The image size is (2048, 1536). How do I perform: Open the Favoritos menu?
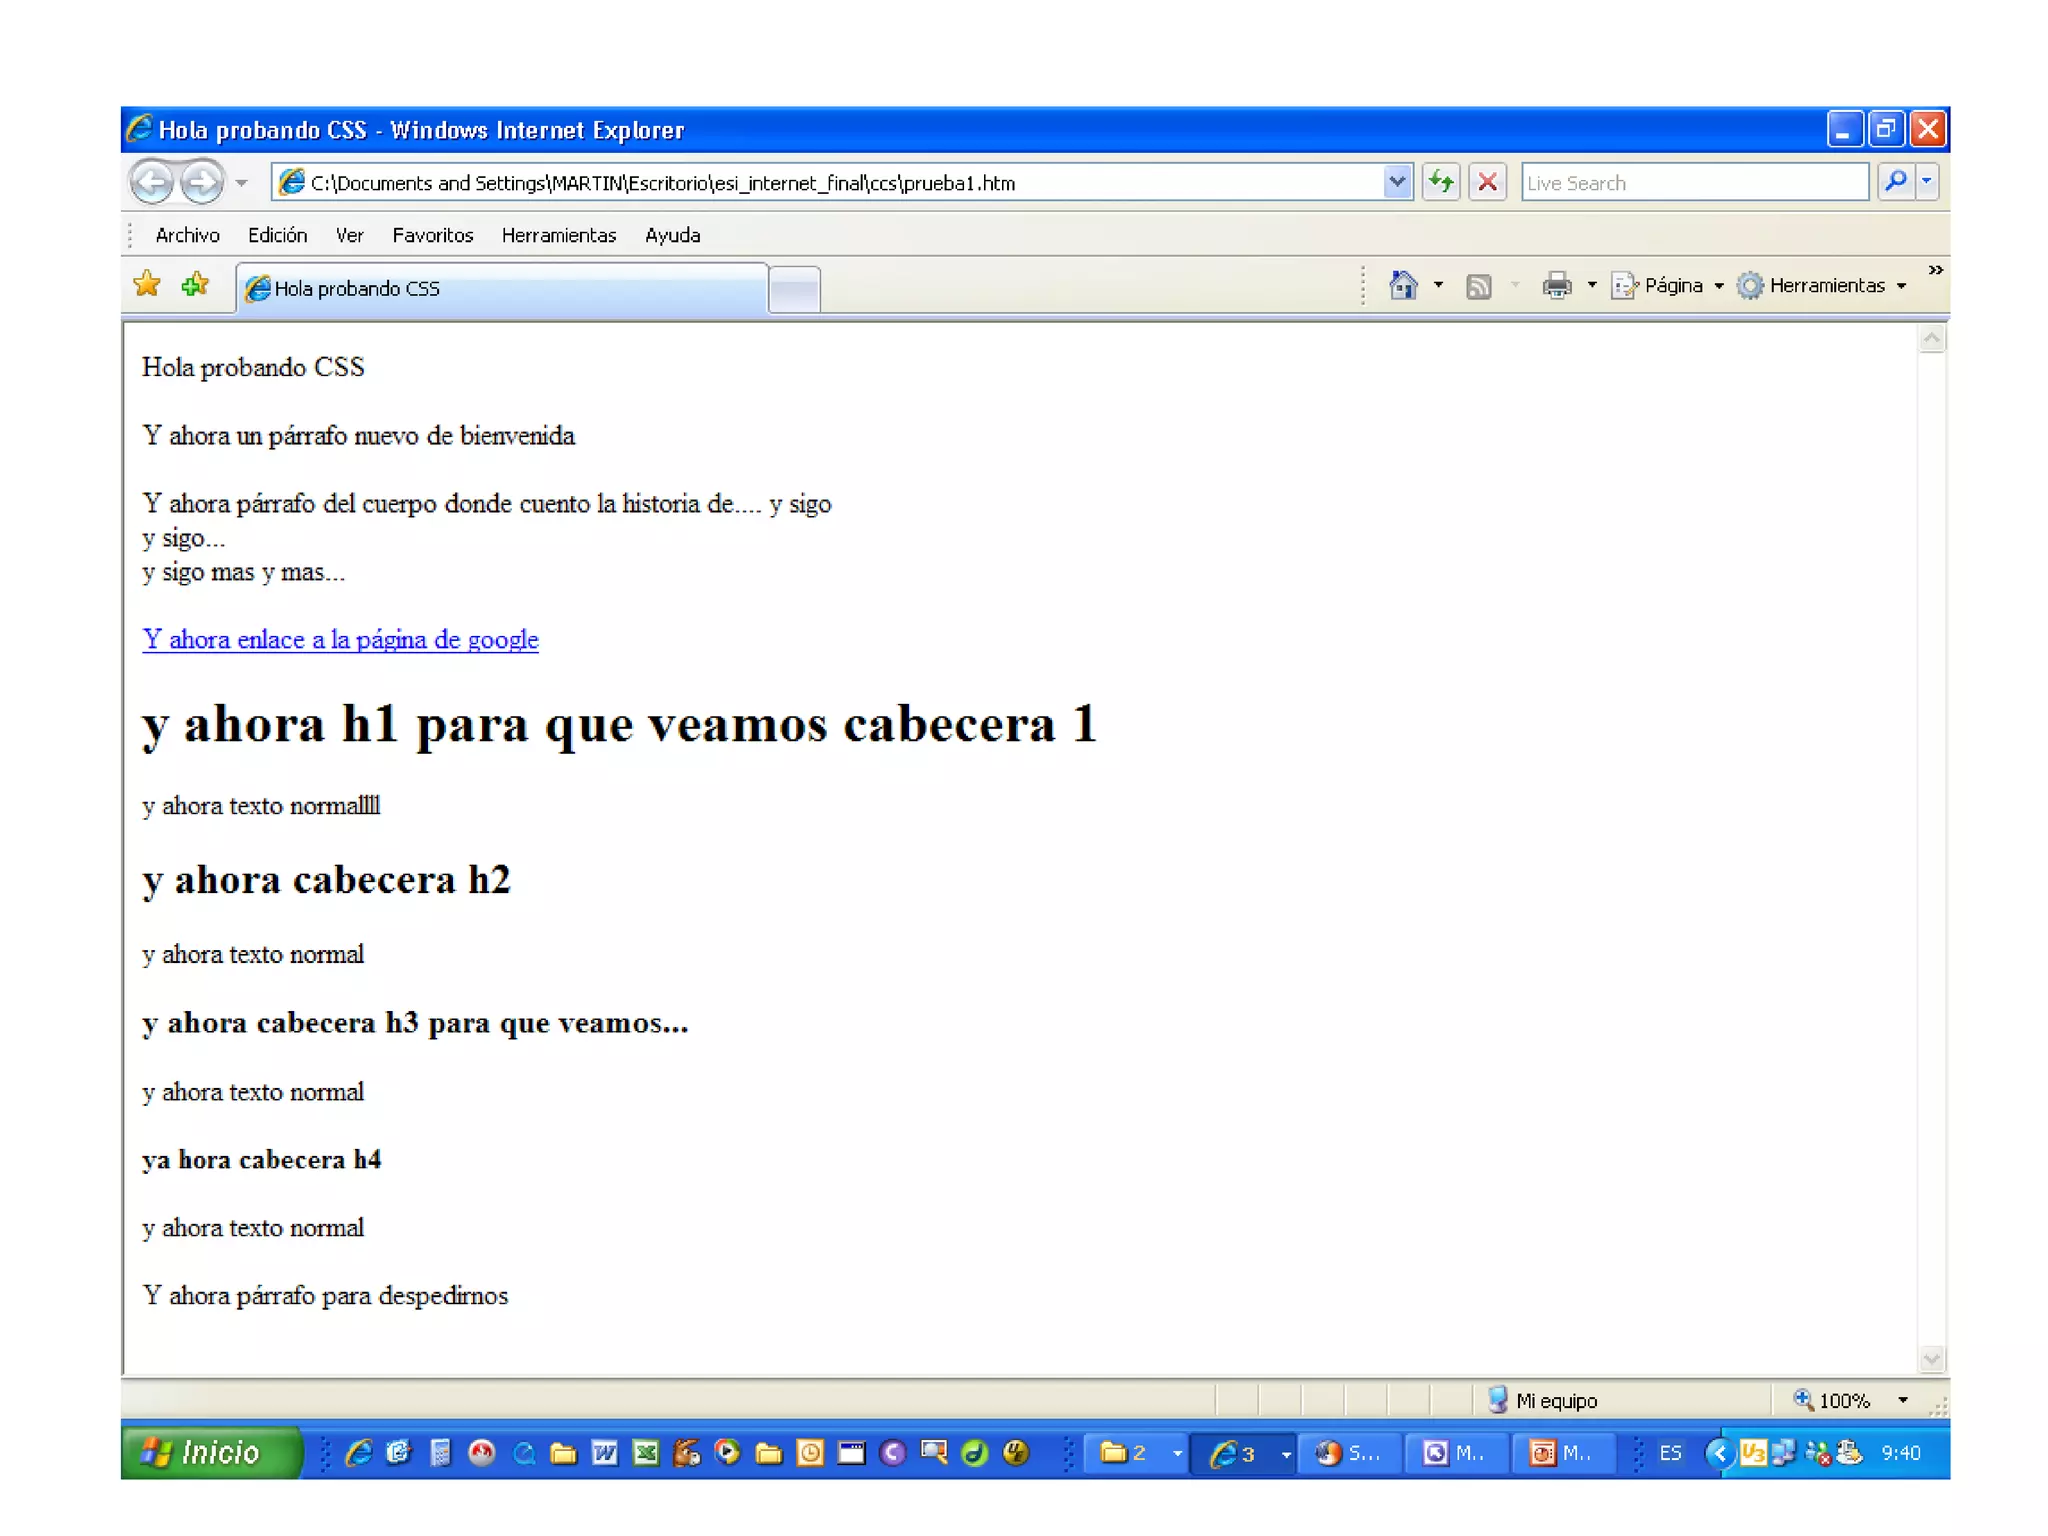432,235
